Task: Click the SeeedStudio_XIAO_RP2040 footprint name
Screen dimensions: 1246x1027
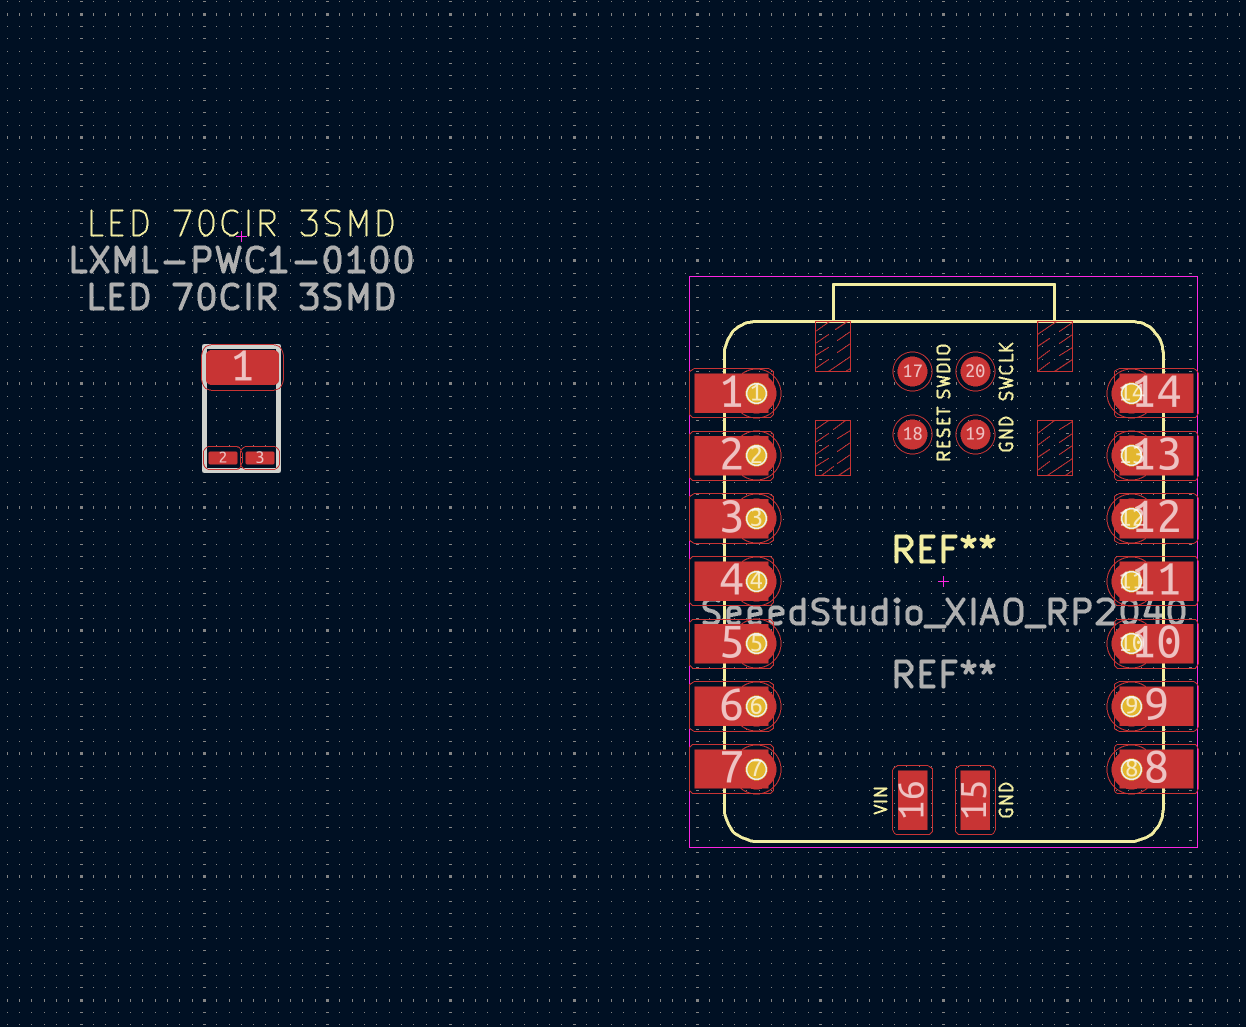Action: click(943, 612)
